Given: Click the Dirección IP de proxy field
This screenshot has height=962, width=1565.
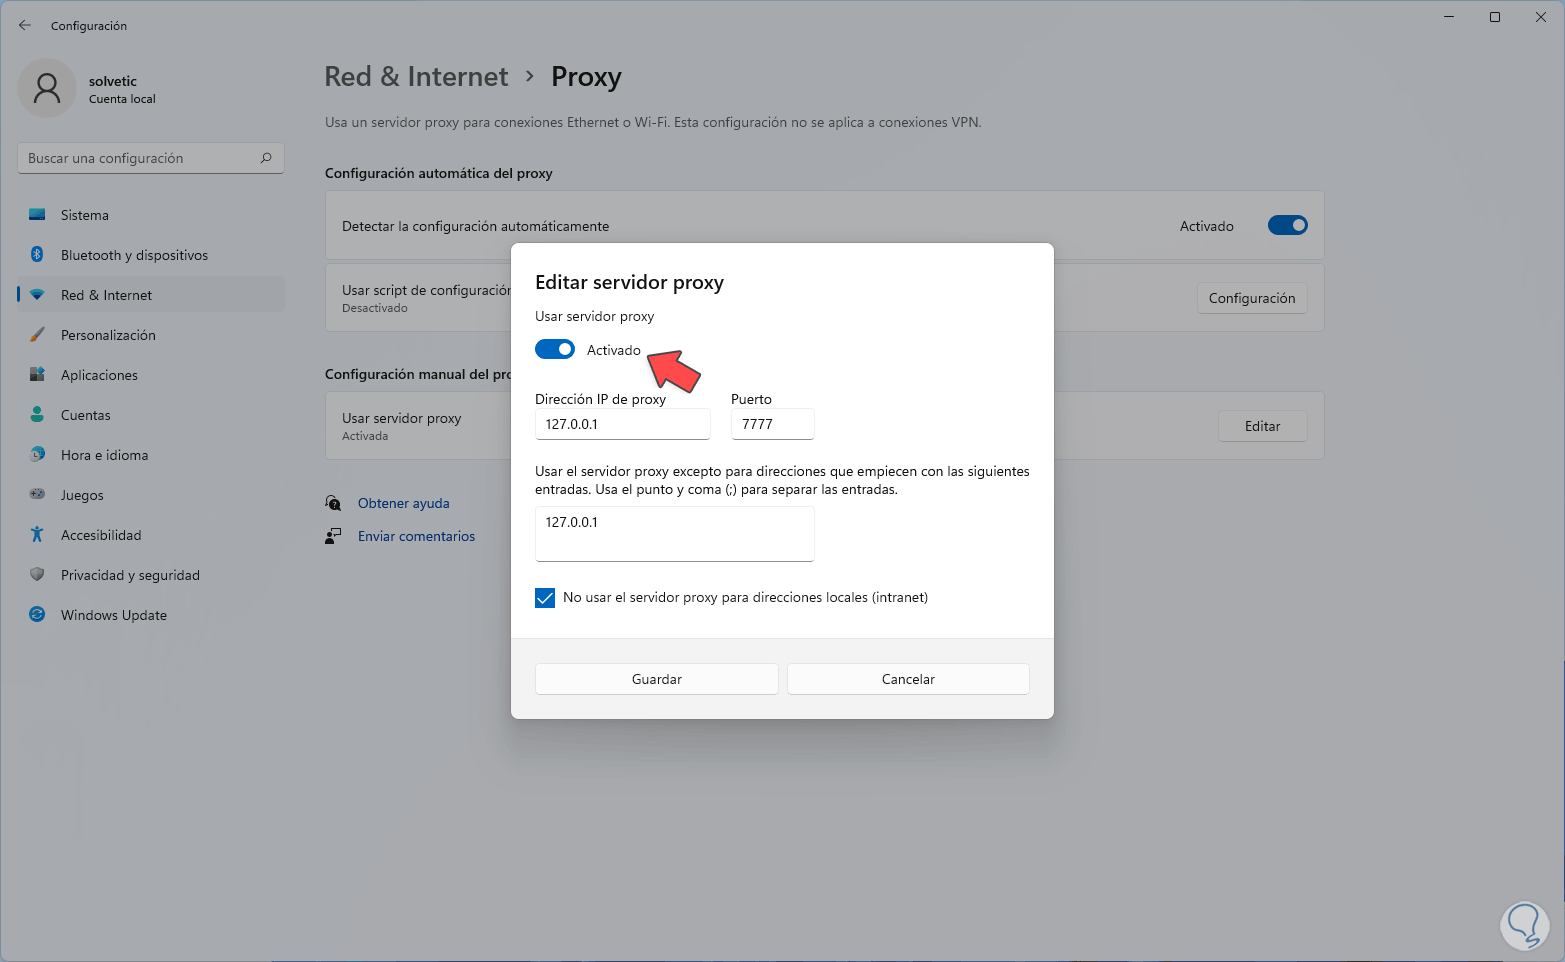Looking at the screenshot, I should 622,424.
